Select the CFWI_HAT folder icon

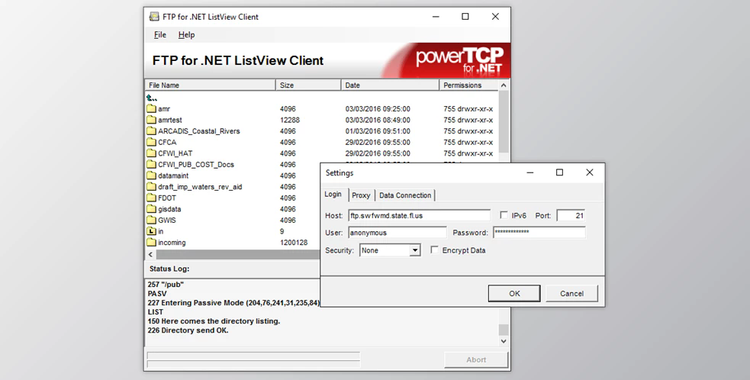pyautogui.click(x=151, y=153)
